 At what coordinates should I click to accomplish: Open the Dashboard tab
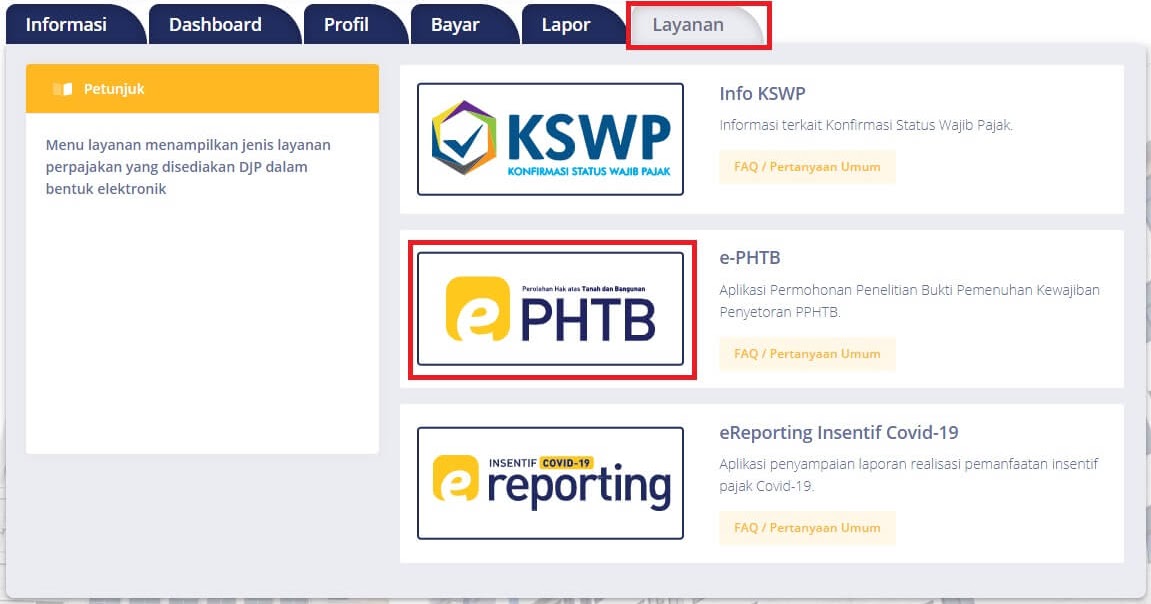(x=213, y=22)
